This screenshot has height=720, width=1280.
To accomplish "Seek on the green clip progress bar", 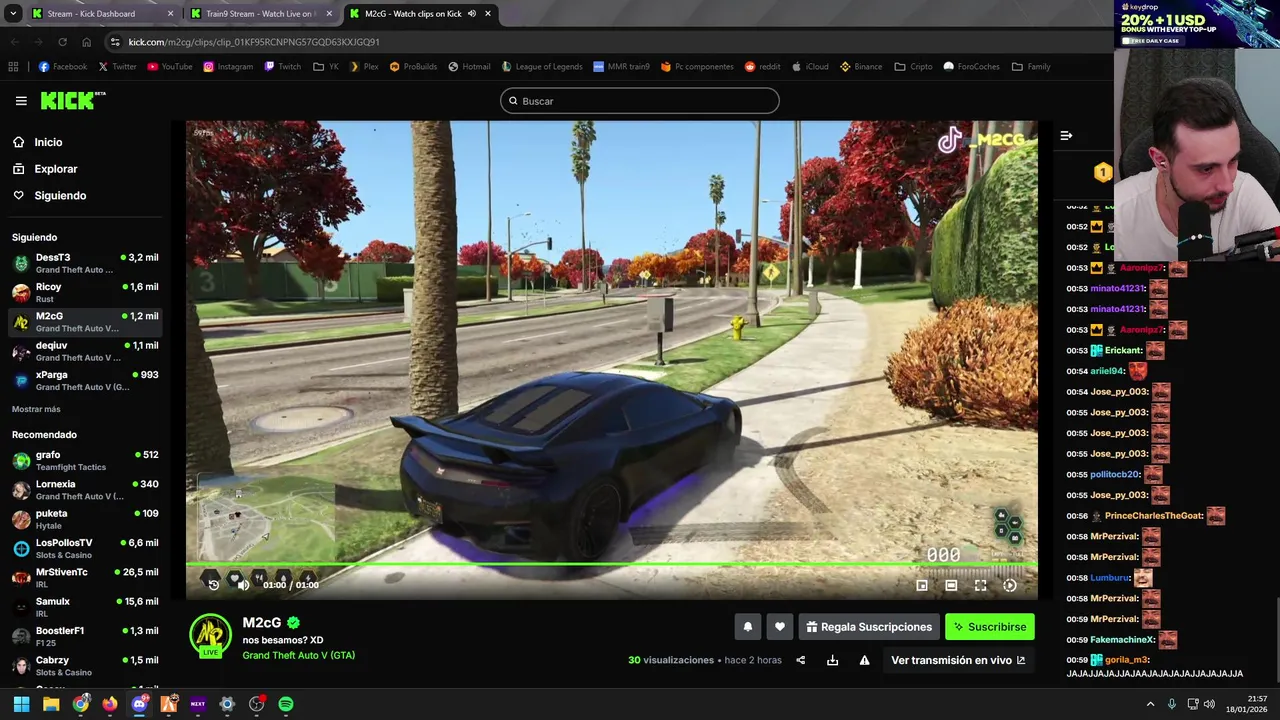I will [611, 565].
